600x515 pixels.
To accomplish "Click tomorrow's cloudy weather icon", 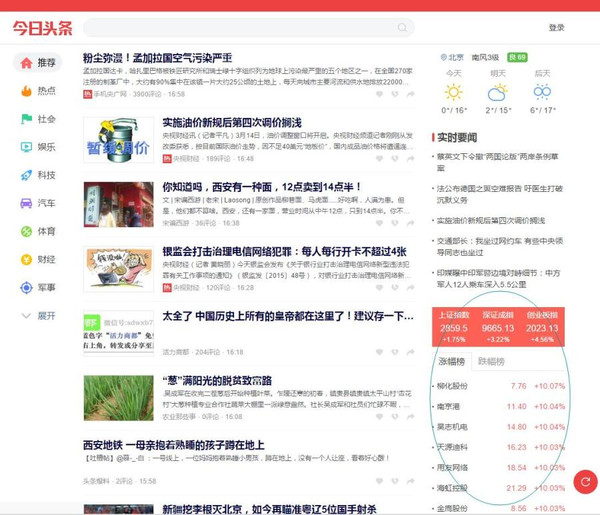I will 498,92.
